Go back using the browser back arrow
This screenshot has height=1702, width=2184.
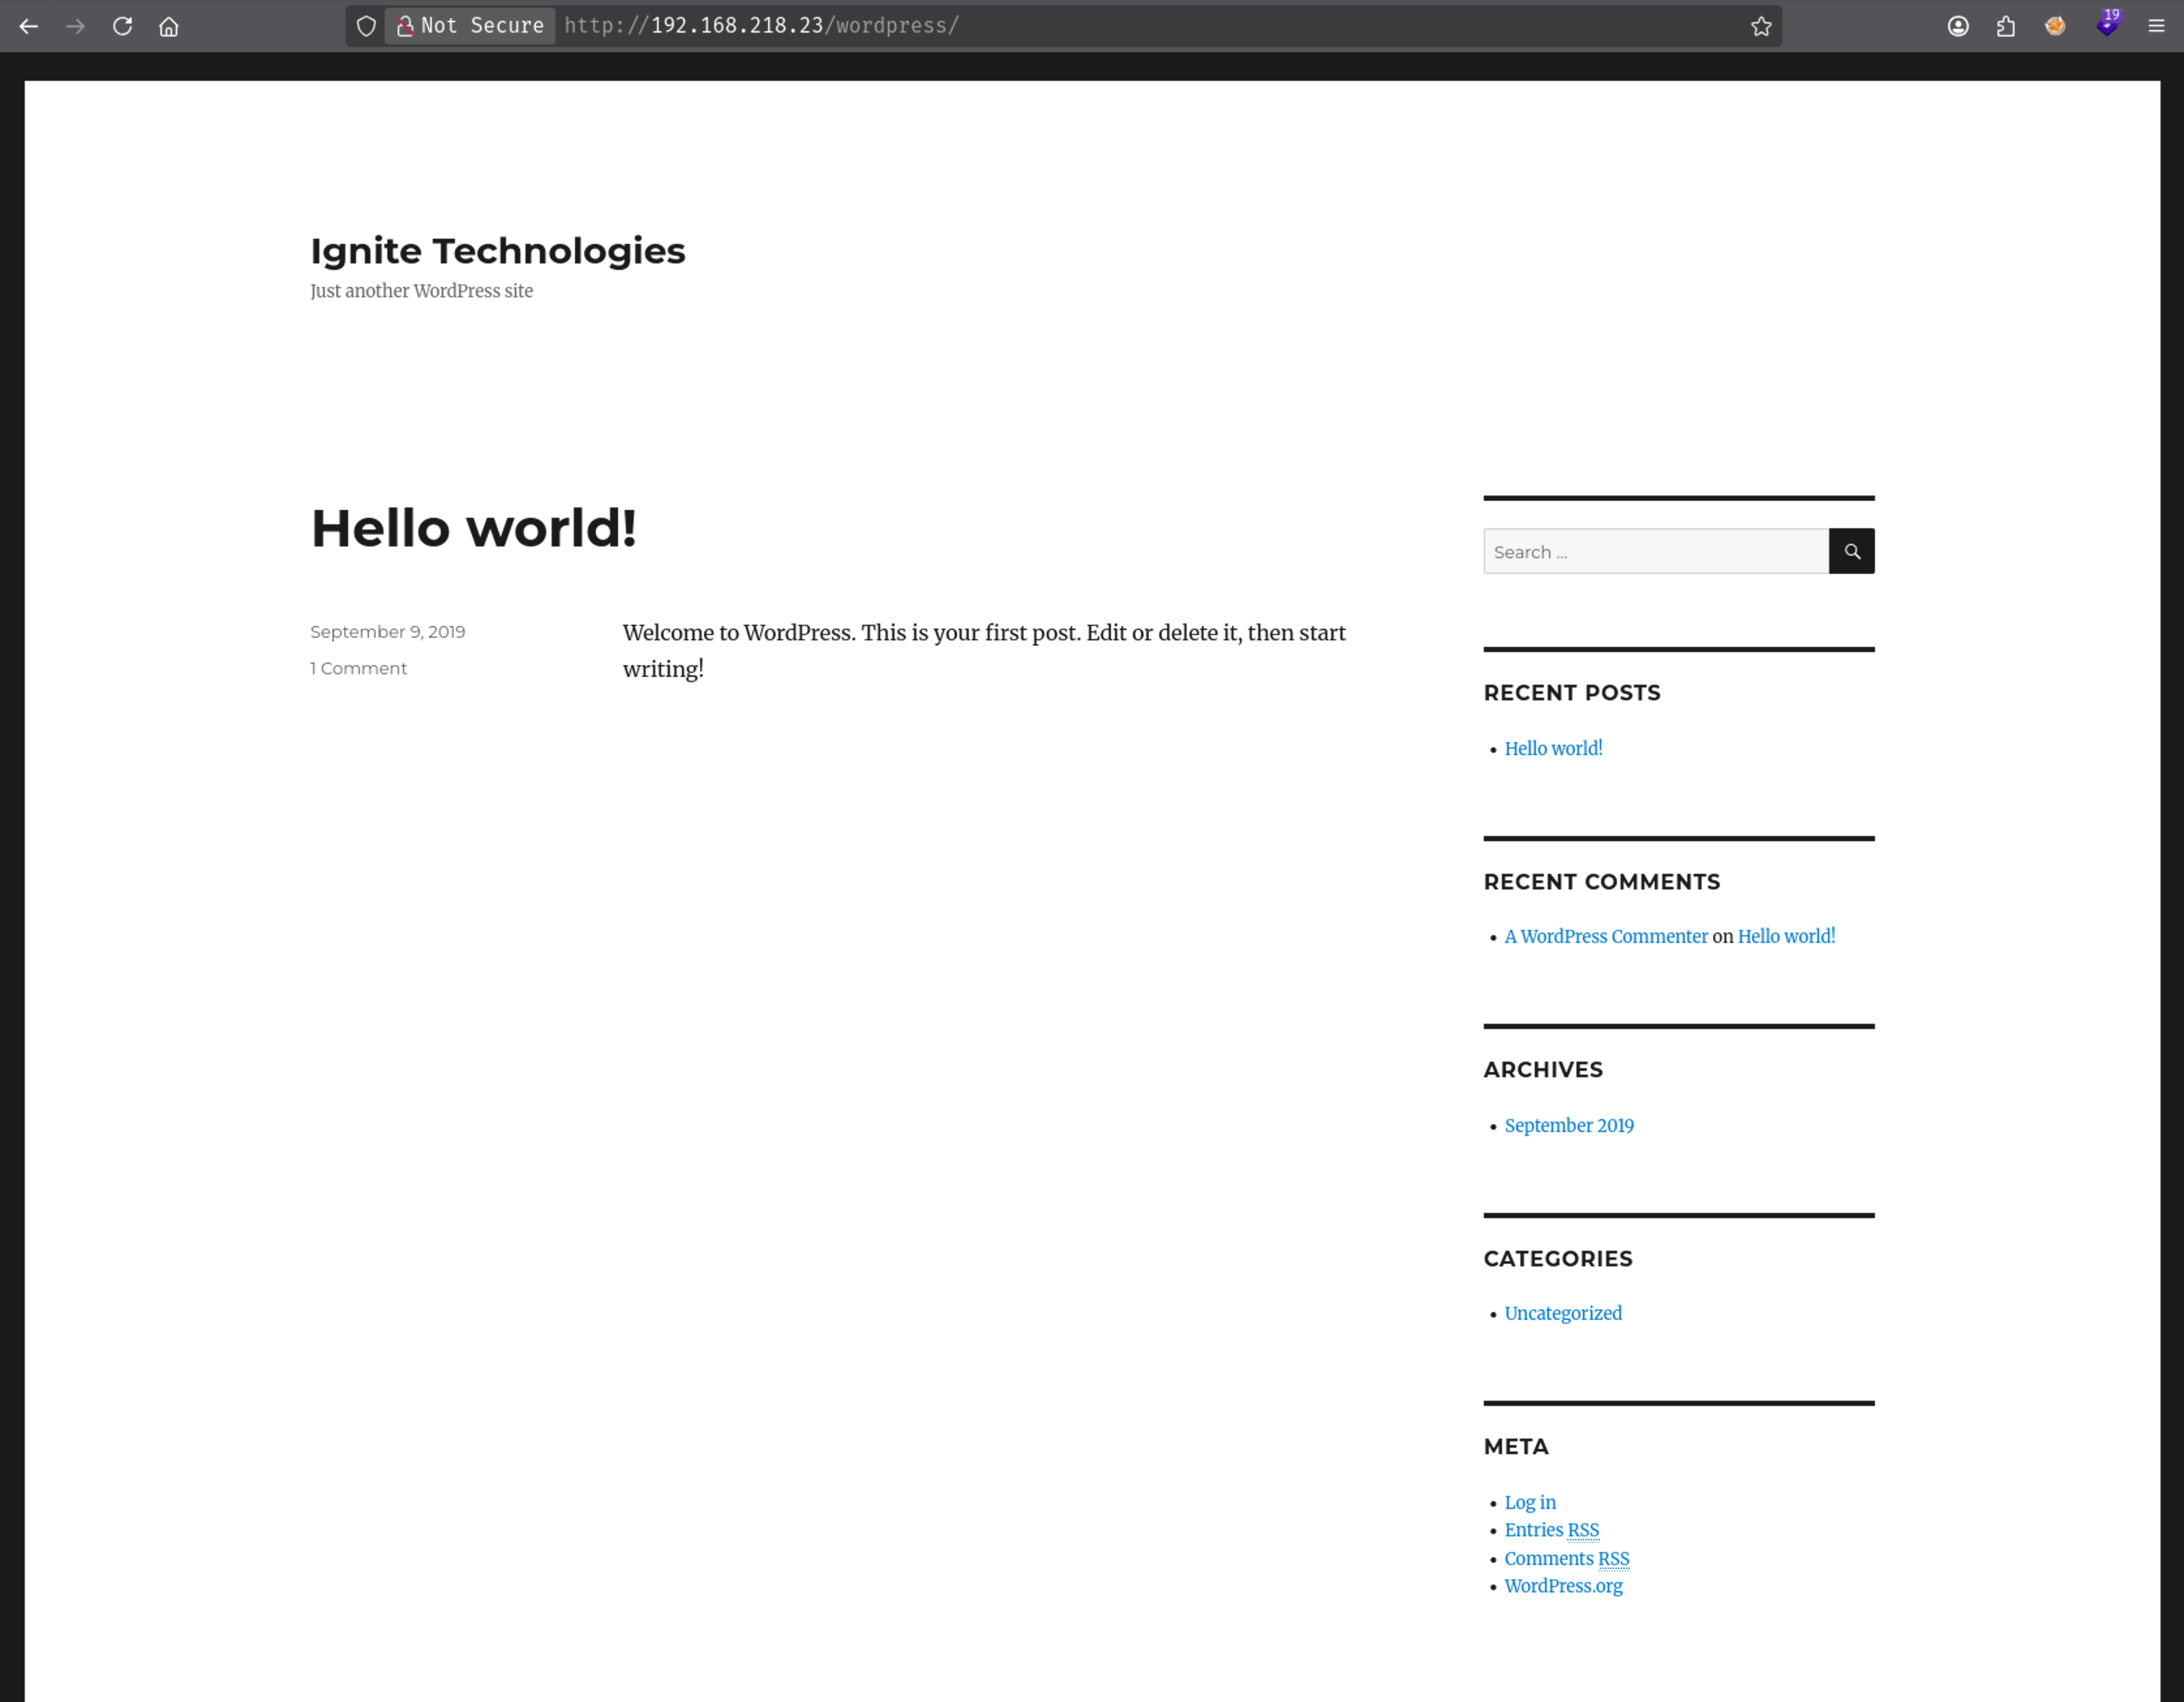click(28, 26)
